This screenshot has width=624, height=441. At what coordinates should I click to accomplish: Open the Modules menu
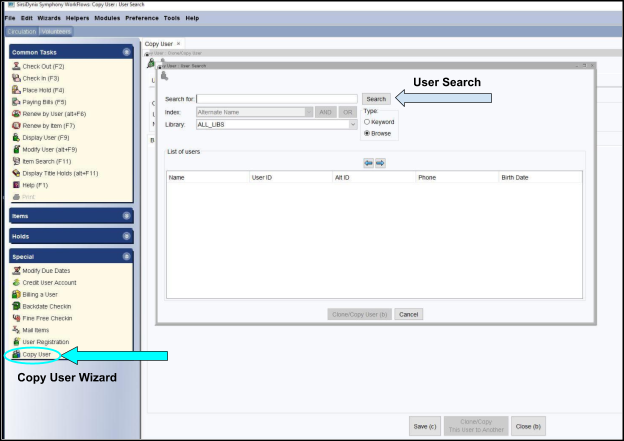107,18
